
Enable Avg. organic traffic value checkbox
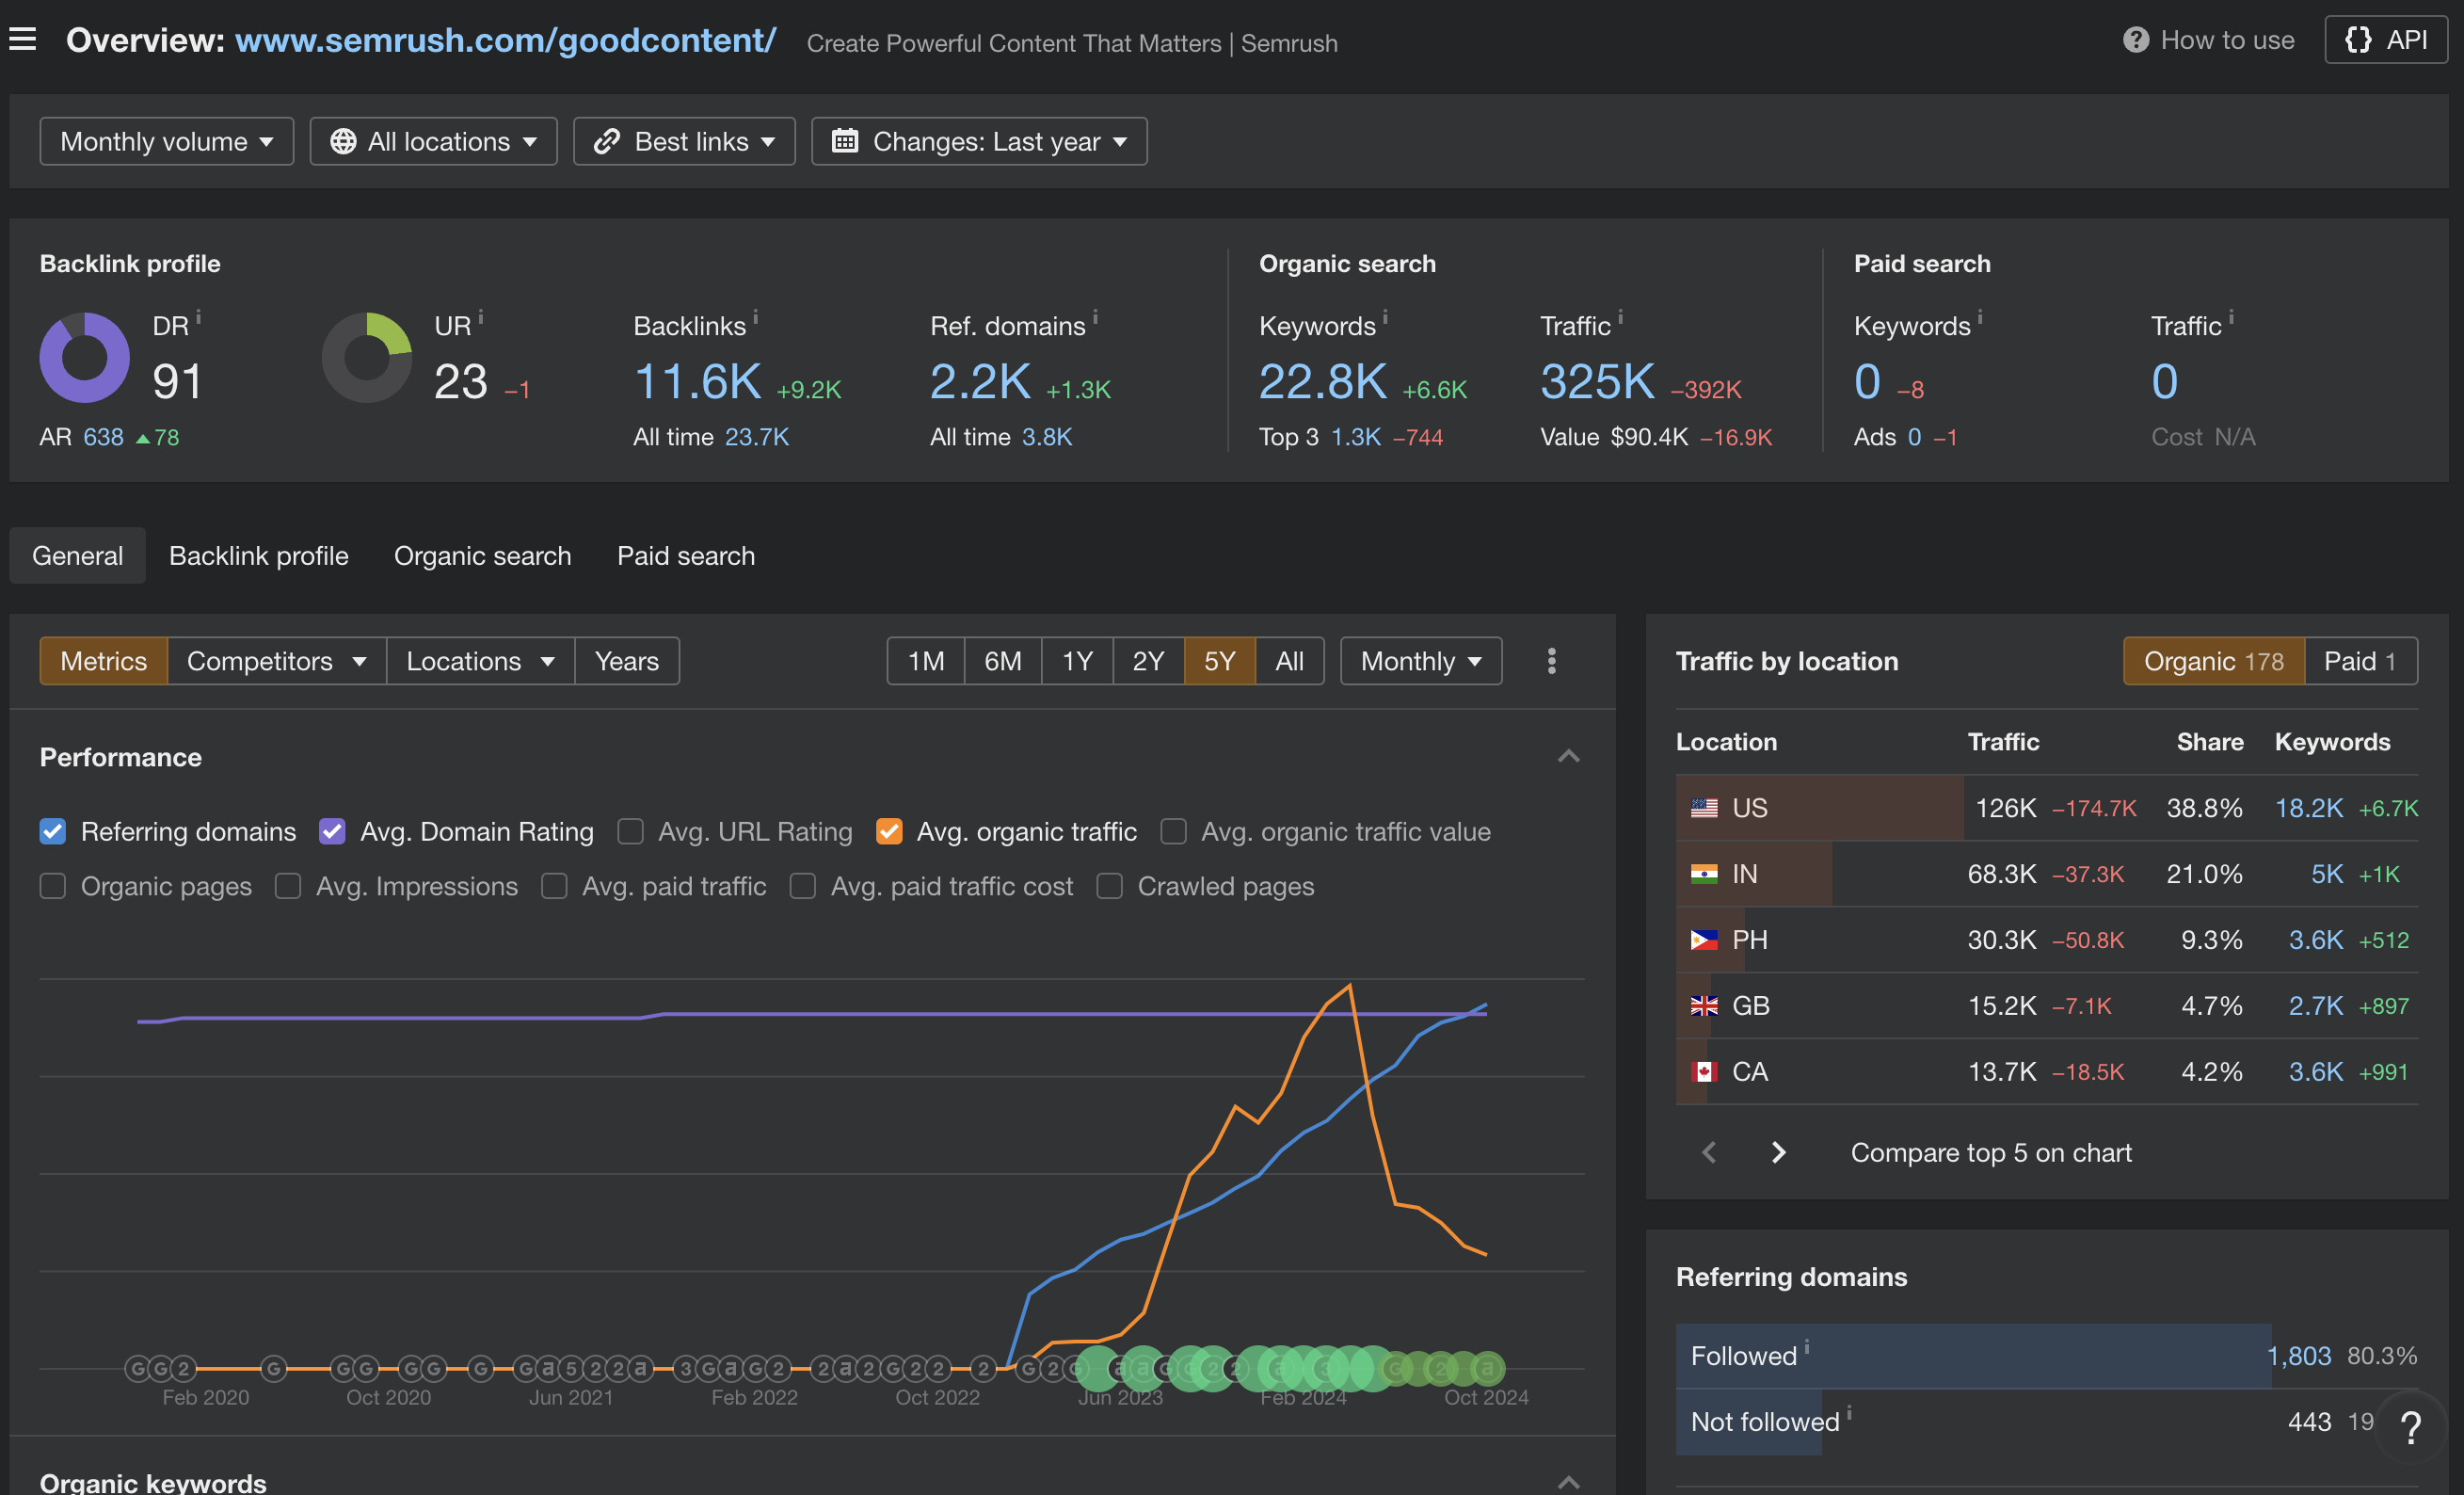click(x=1173, y=831)
